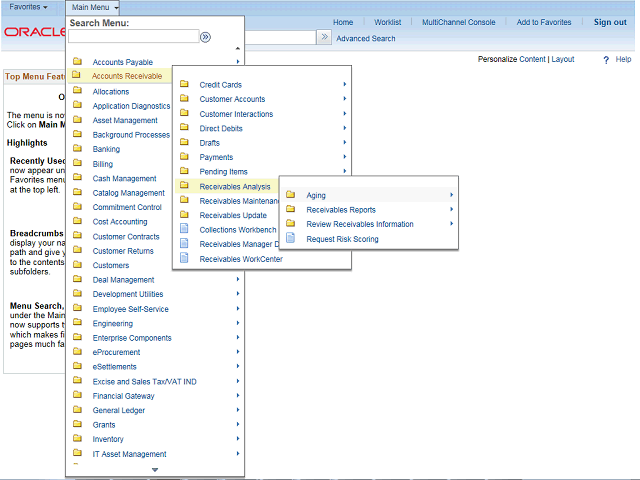
Task: Click the Sign out link
Action: coord(610,22)
